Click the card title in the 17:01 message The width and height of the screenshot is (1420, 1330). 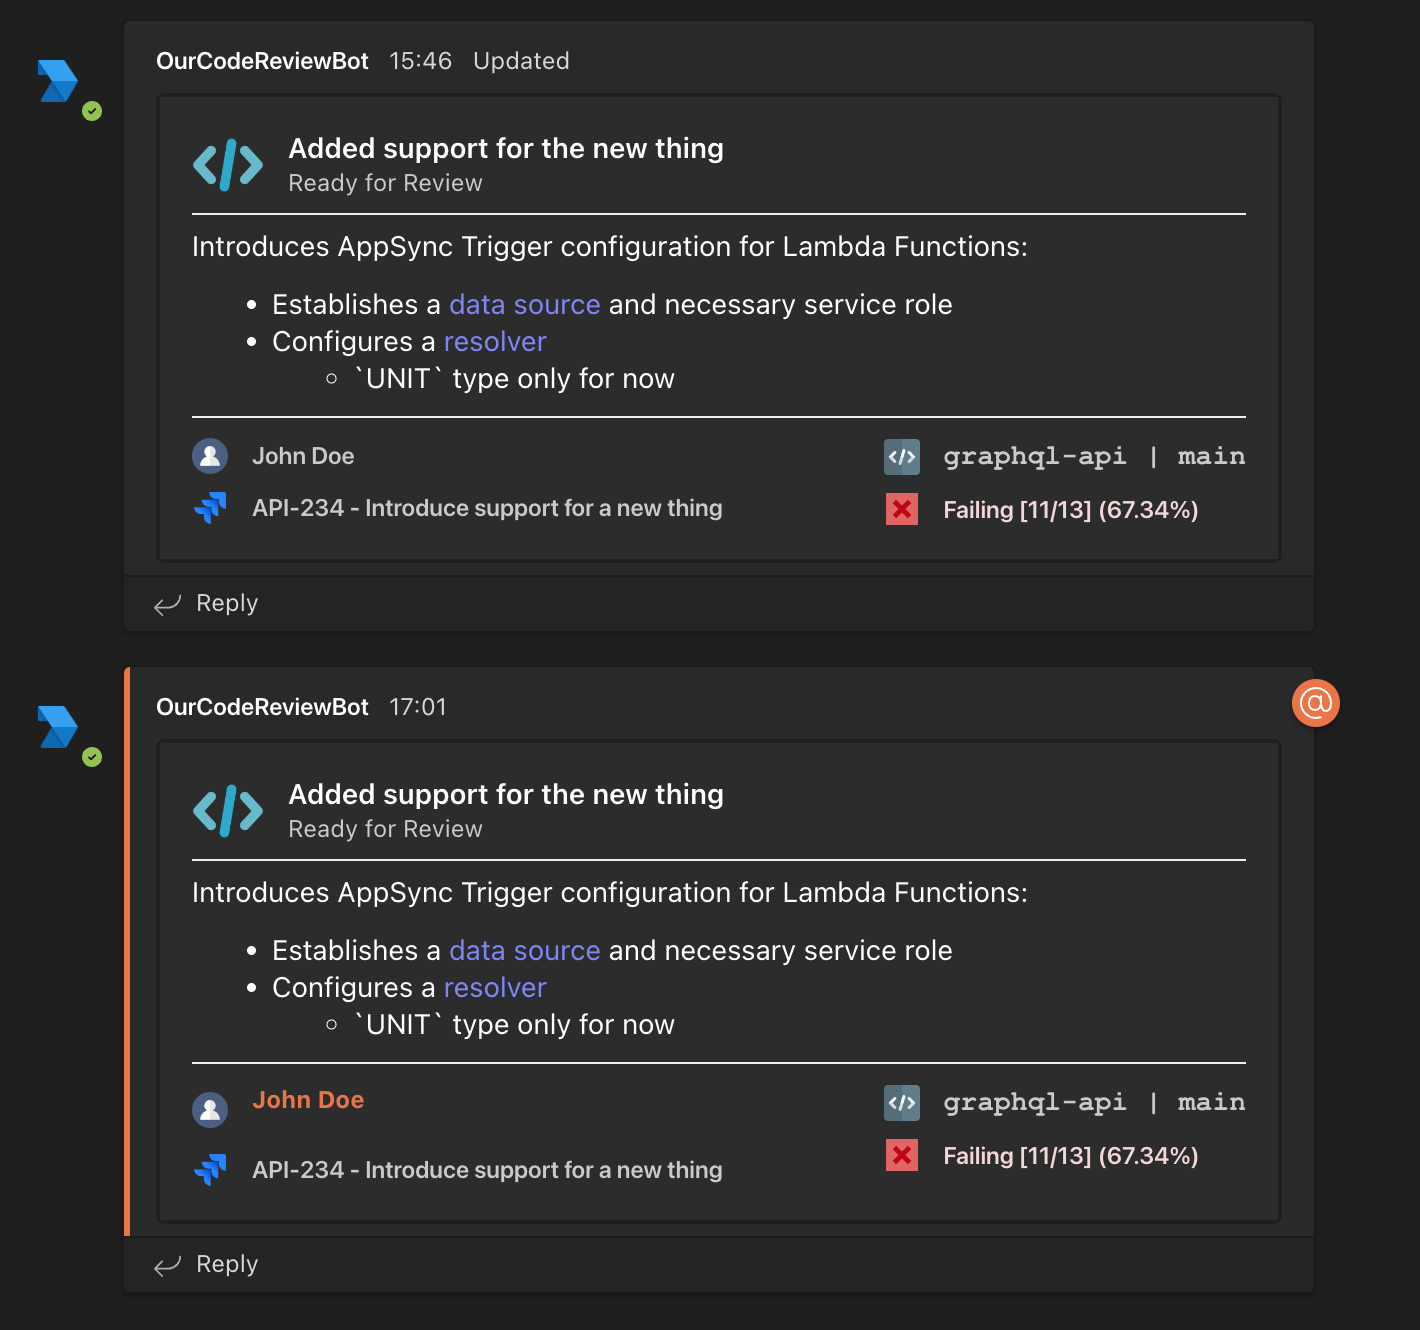(506, 794)
